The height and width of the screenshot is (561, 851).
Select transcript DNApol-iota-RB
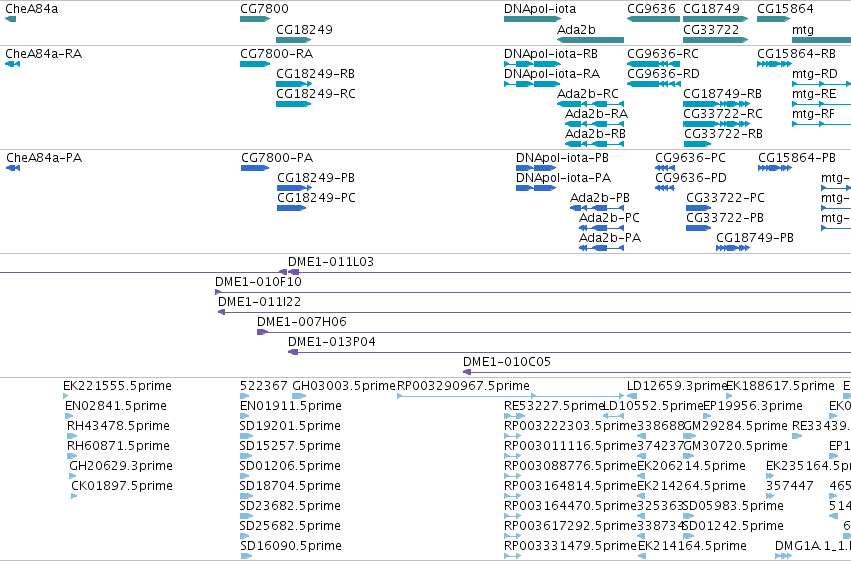[551, 54]
